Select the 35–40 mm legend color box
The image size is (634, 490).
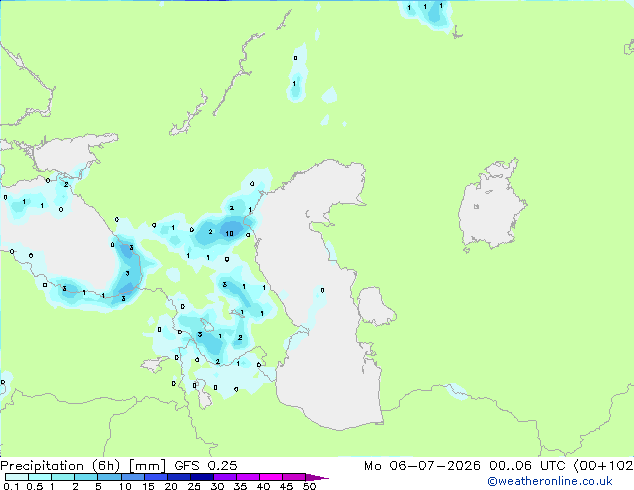(247, 477)
